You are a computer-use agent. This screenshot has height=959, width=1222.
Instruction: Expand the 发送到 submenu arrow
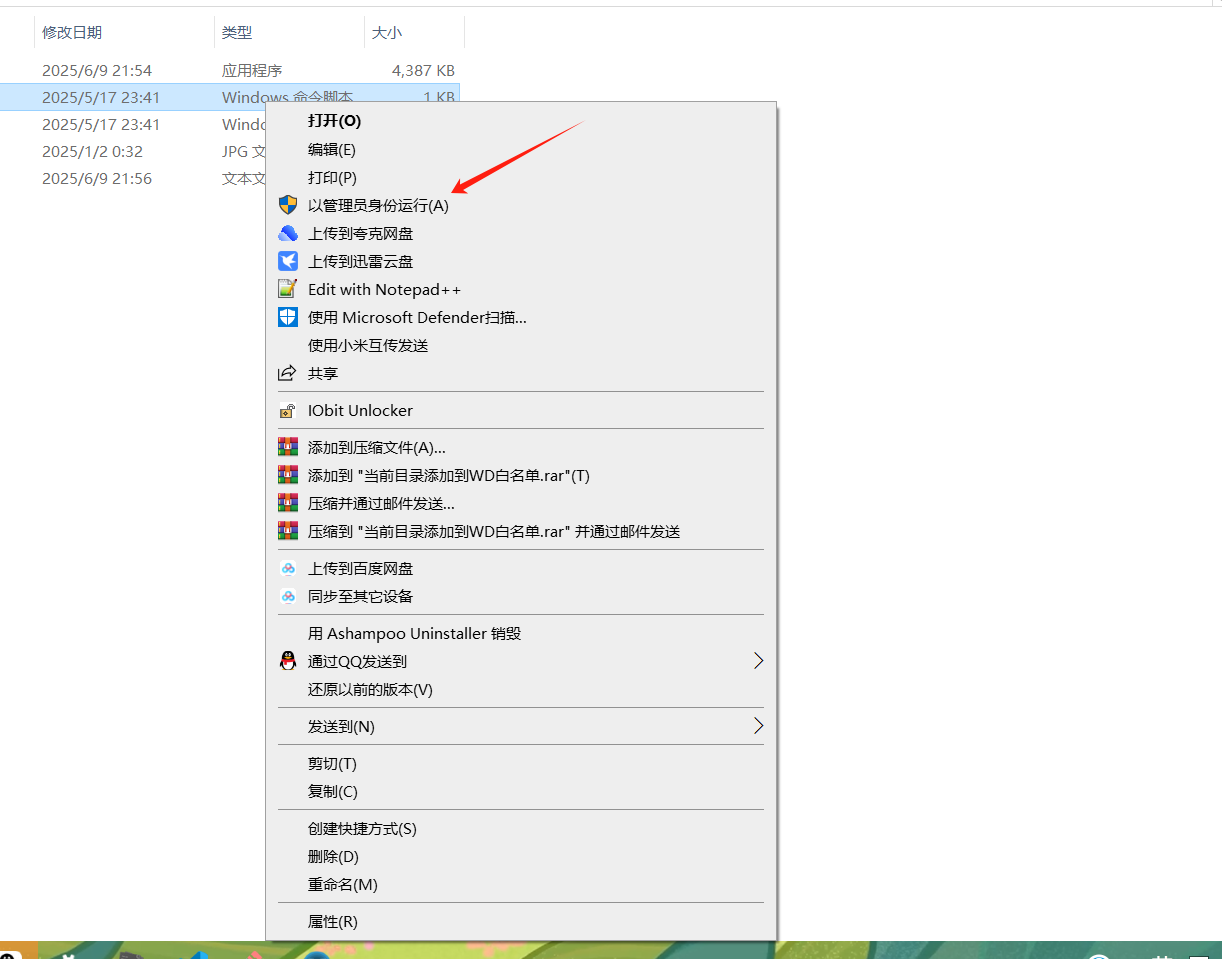(x=758, y=726)
